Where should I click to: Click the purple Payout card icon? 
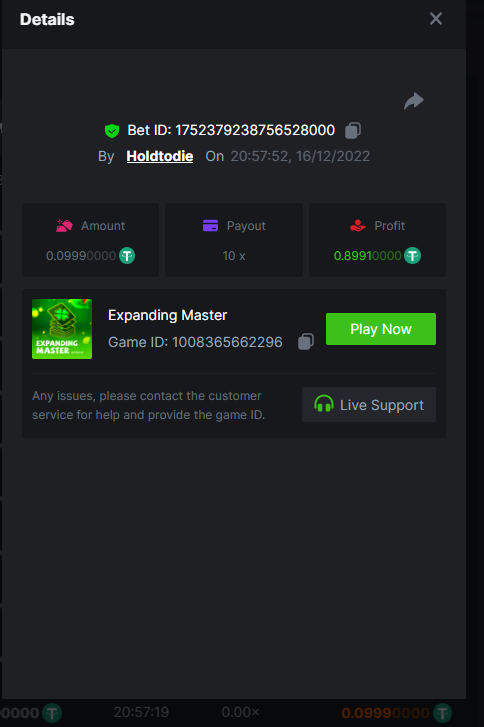click(x=210, y=226)
